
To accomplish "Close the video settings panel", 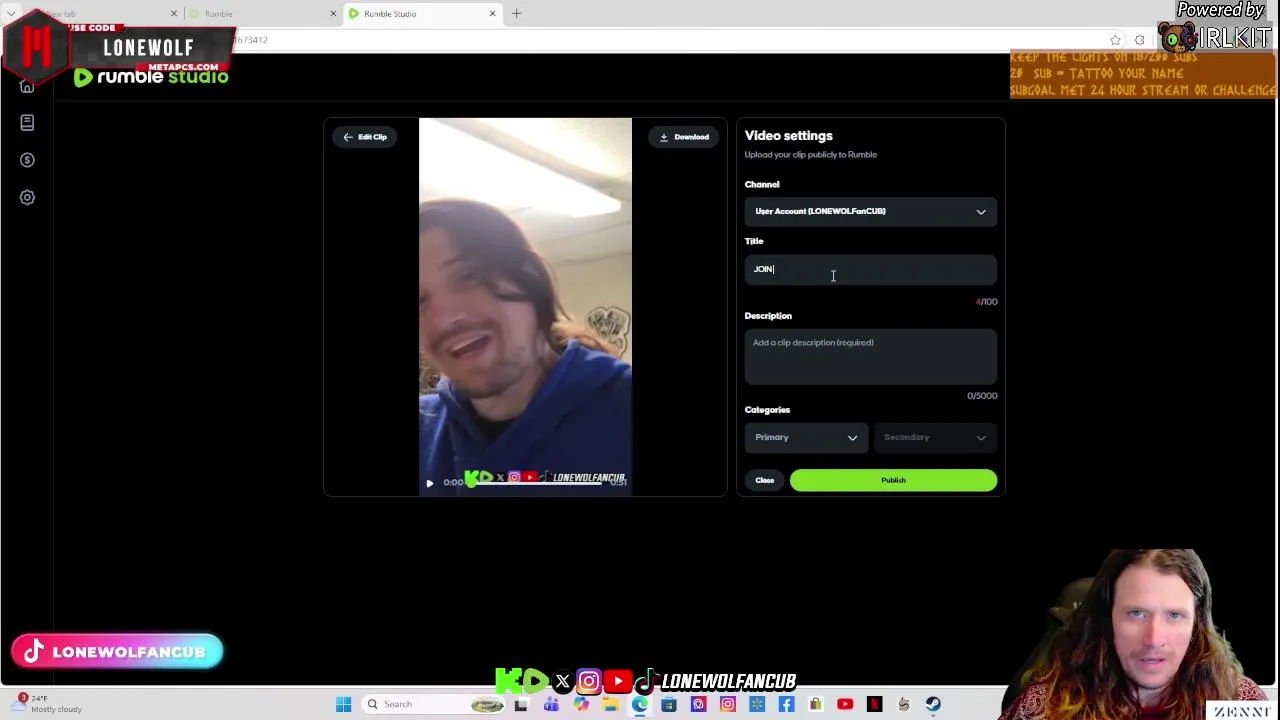I will pyautogui.click(x=764, y=480).
